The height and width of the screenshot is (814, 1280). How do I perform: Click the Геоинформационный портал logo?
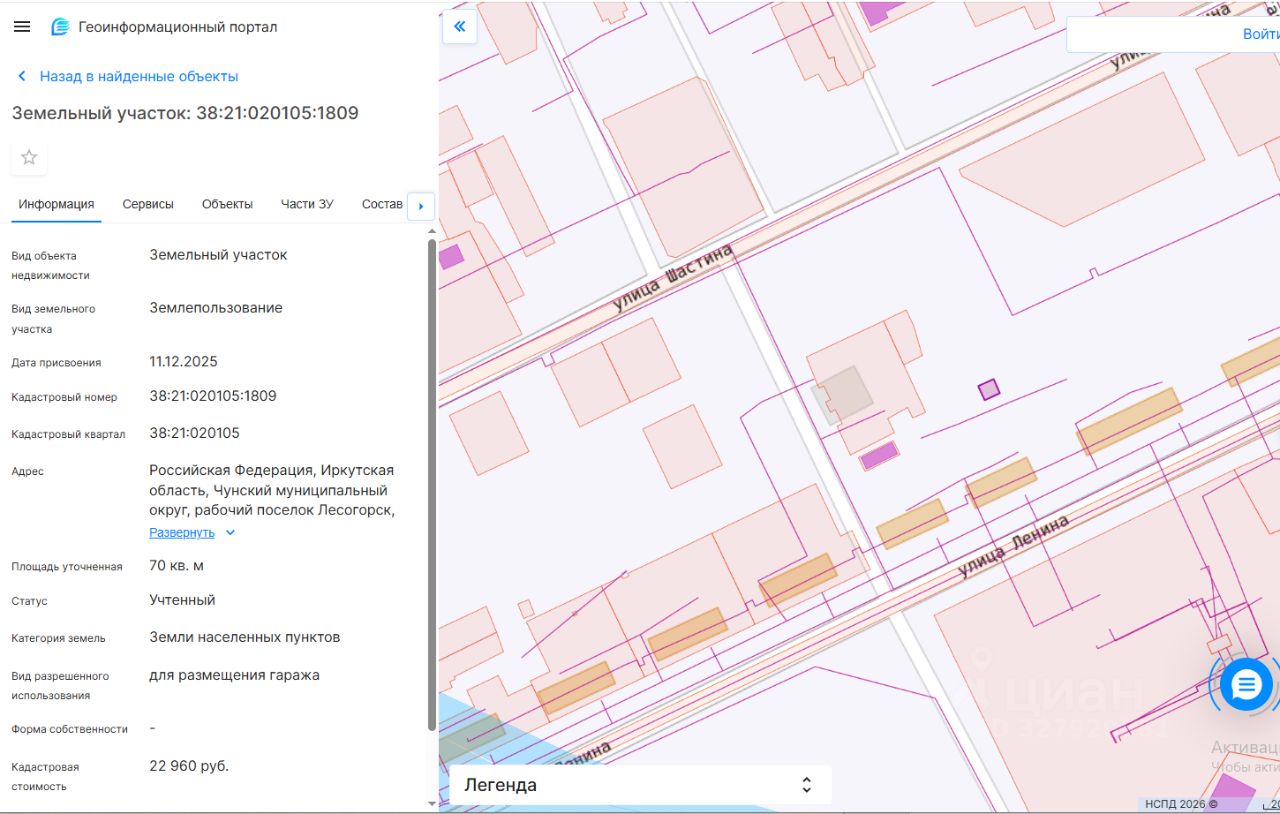point(62,27)
